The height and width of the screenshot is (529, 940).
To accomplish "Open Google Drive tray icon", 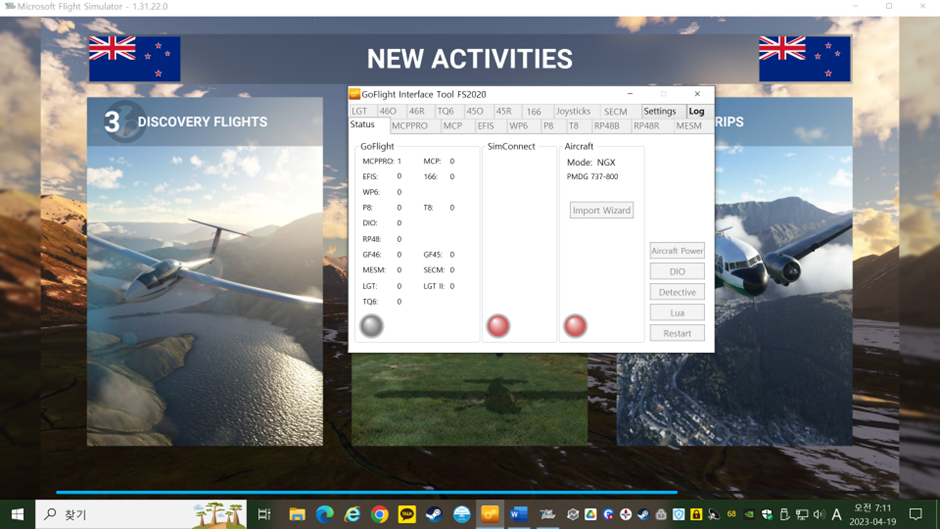I will [x=590, y=515].
